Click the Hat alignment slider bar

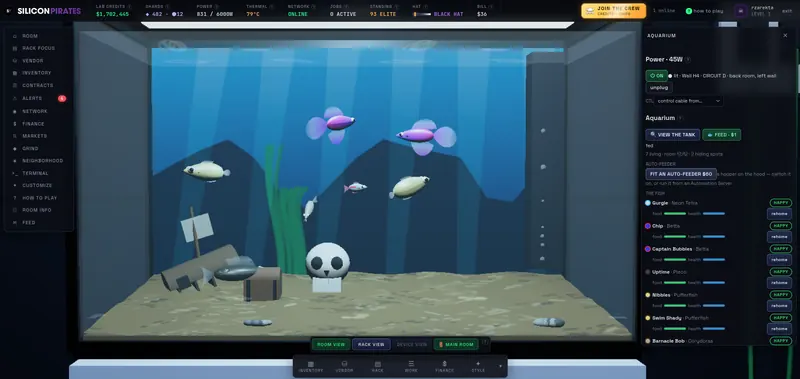[x=422, y=14]
